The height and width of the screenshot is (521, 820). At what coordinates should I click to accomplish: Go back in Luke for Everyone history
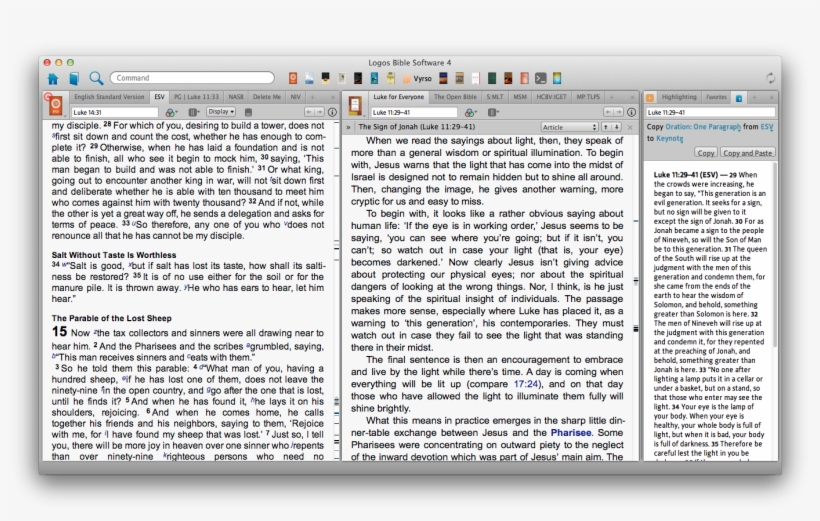coord(608,112)
